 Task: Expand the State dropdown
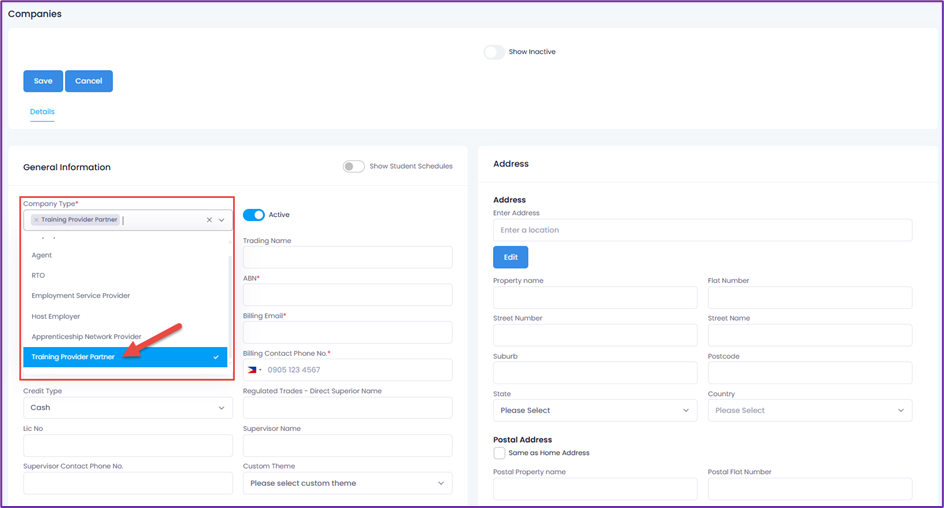(595, 410)
